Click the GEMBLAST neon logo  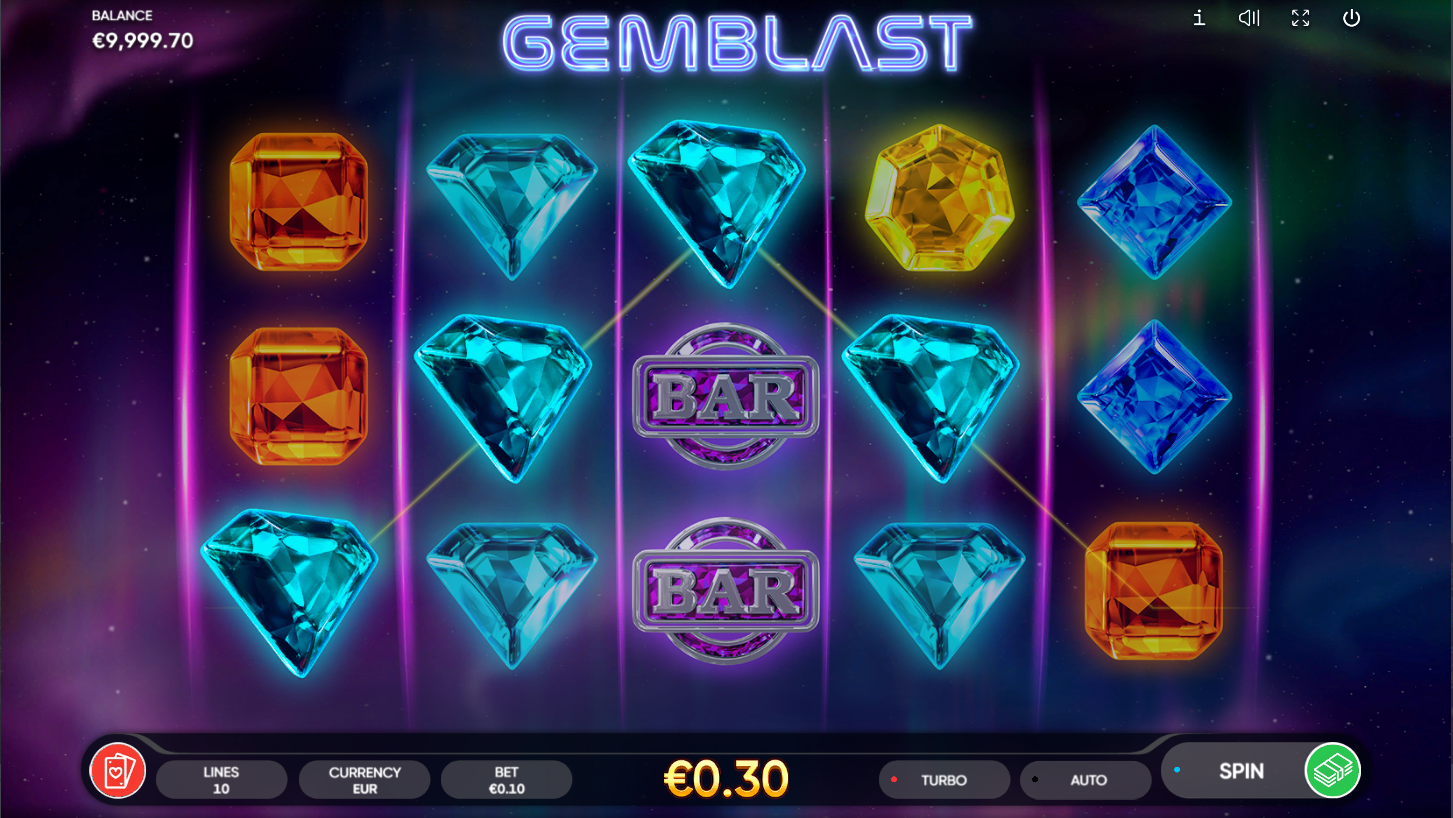coord(738,43)
